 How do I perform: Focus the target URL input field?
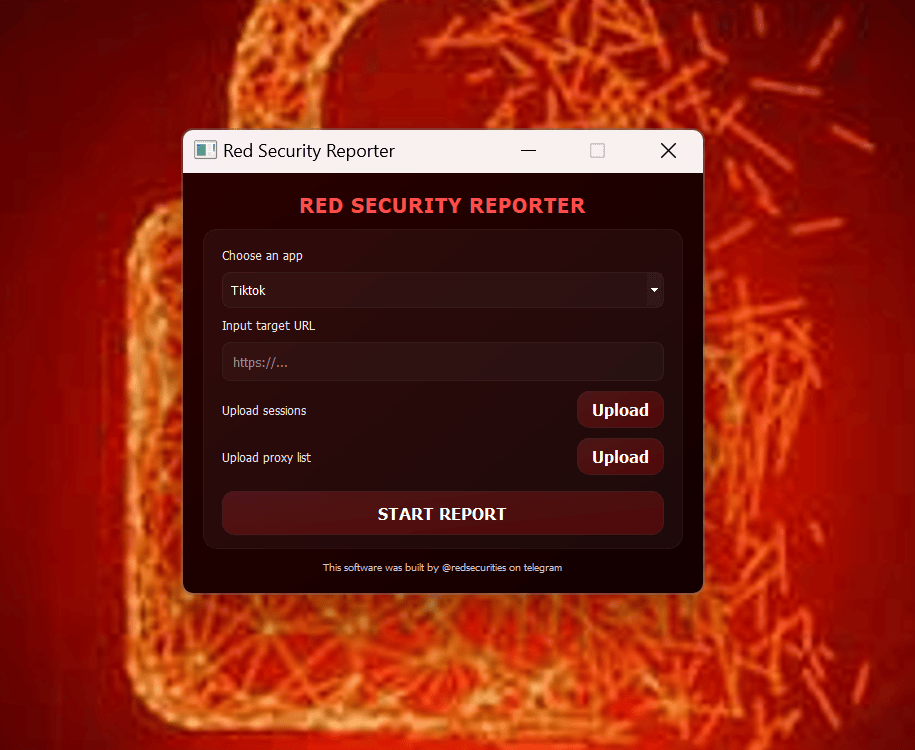tap(442, 362)
